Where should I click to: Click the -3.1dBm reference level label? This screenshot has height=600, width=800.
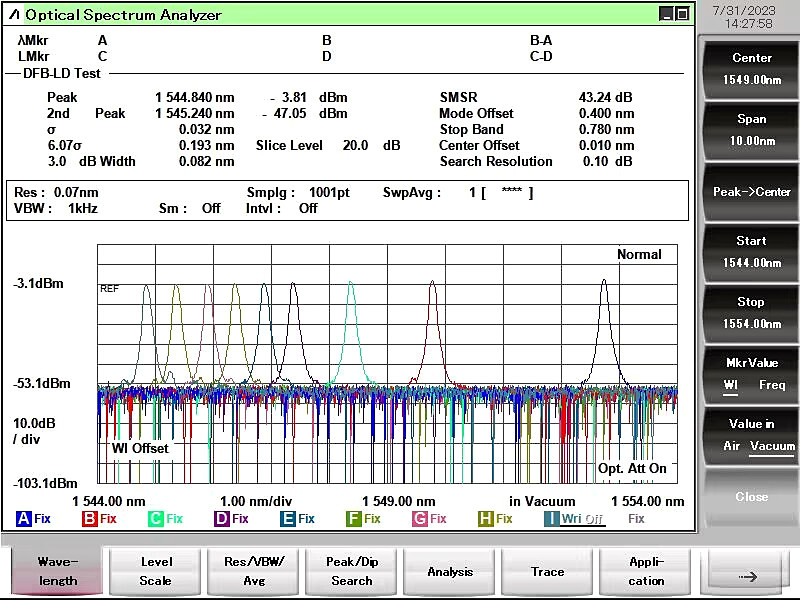(x=38, y=284)
